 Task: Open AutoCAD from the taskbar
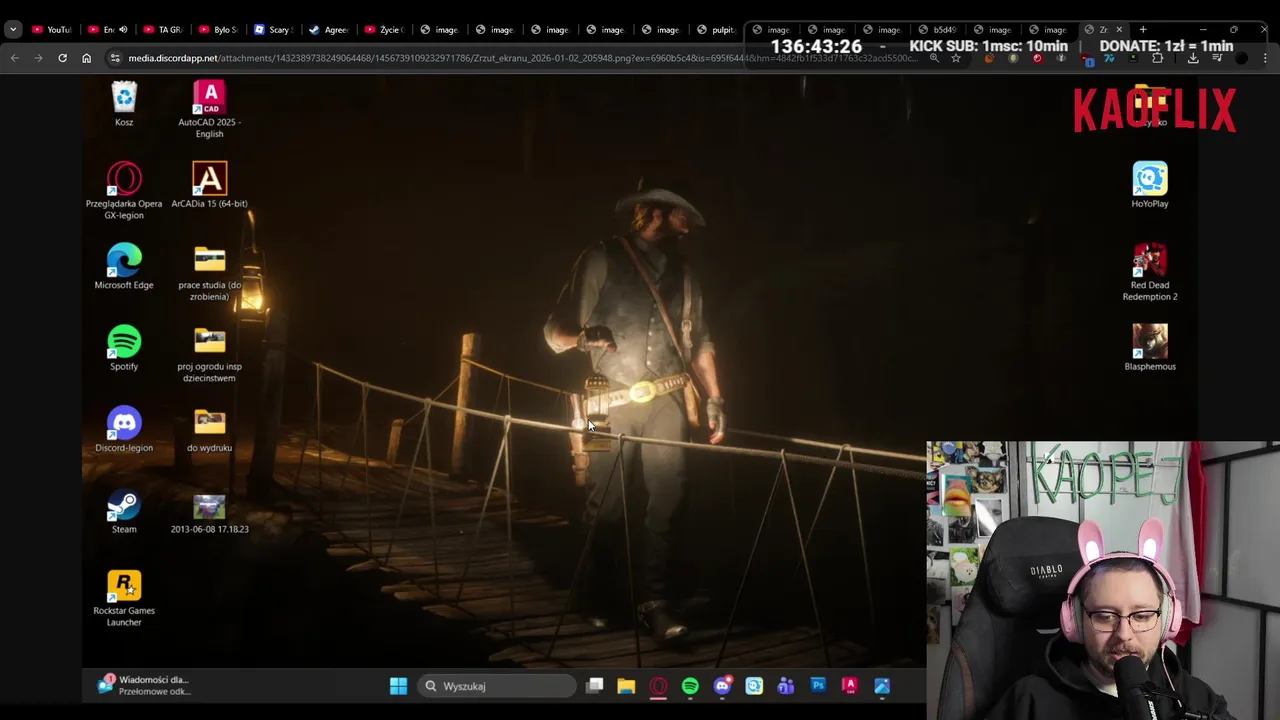pos(850,686)
